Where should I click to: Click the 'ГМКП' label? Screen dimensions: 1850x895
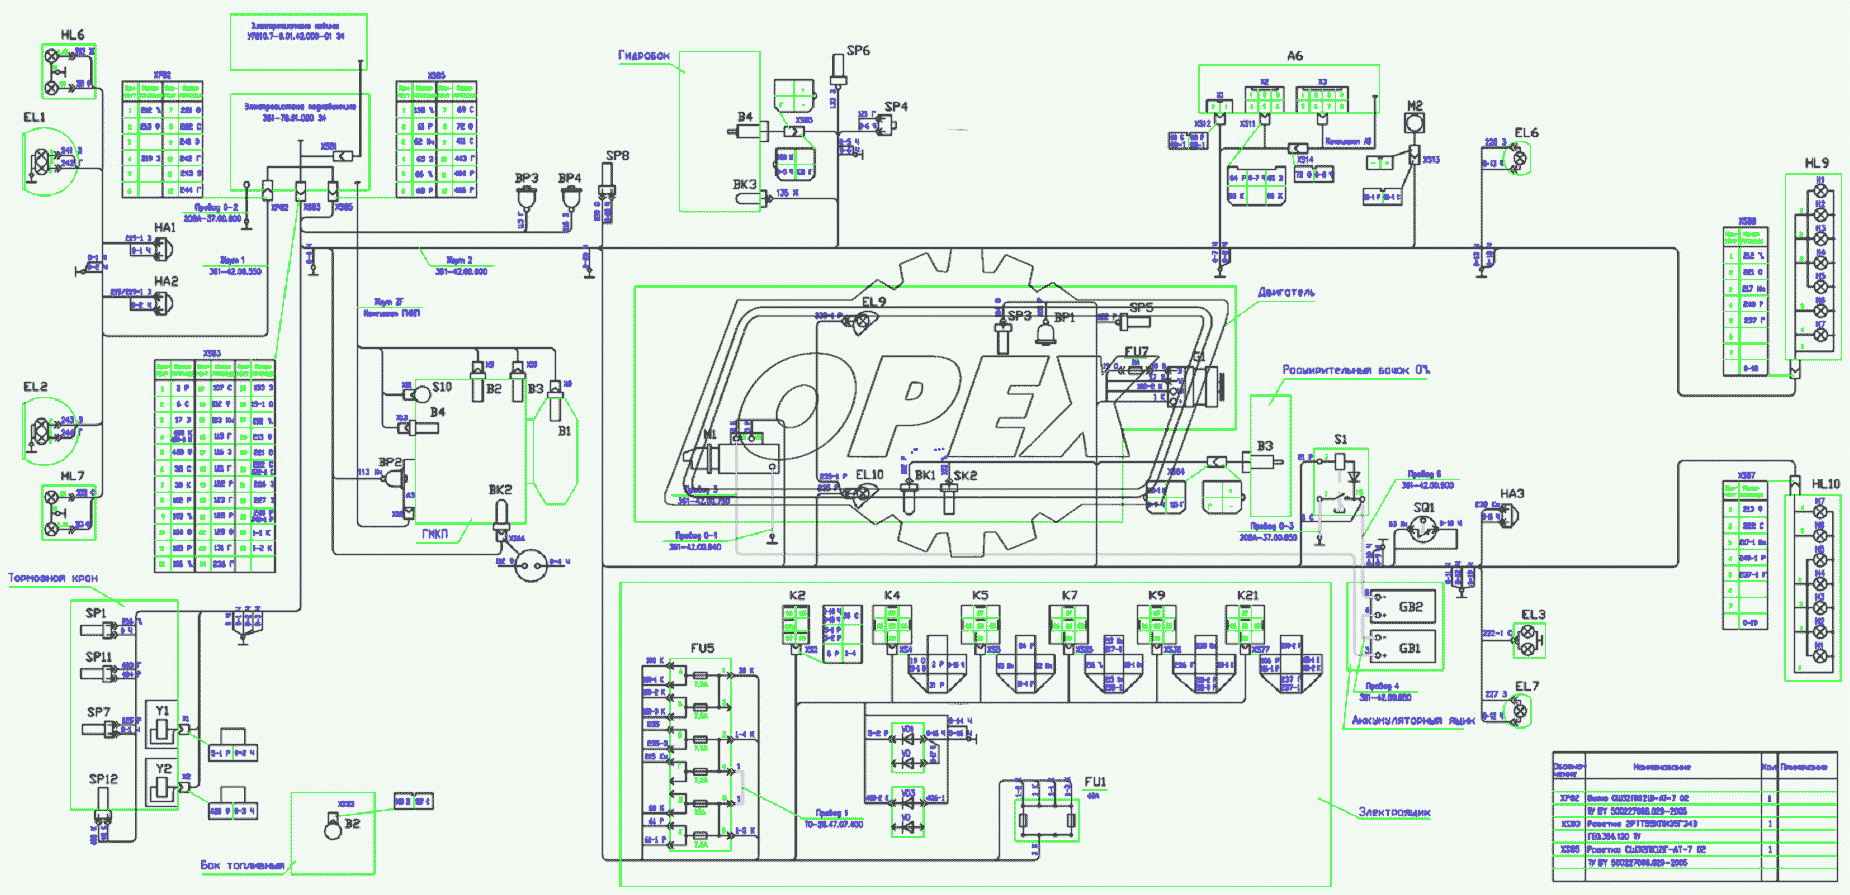click(435, 534)
